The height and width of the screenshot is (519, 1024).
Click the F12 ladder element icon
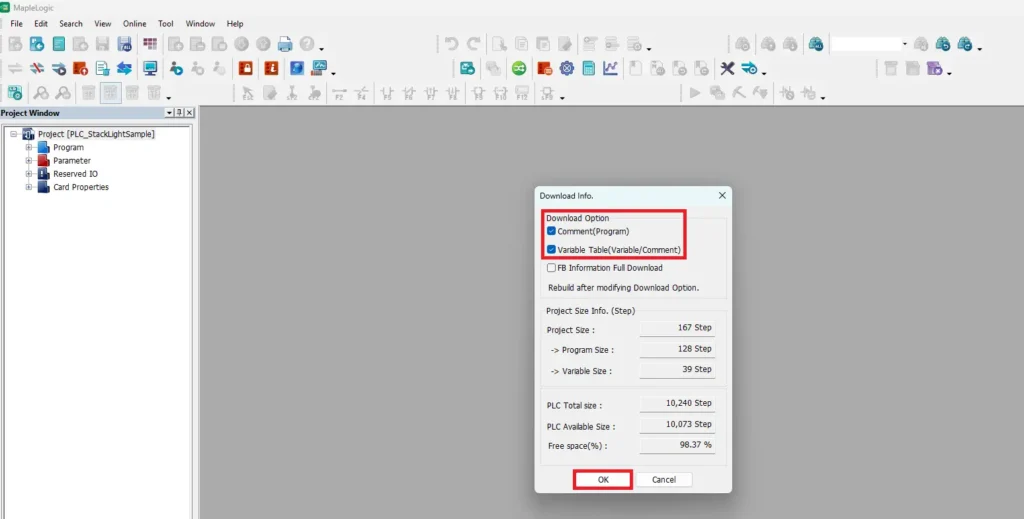click(521, 93)
